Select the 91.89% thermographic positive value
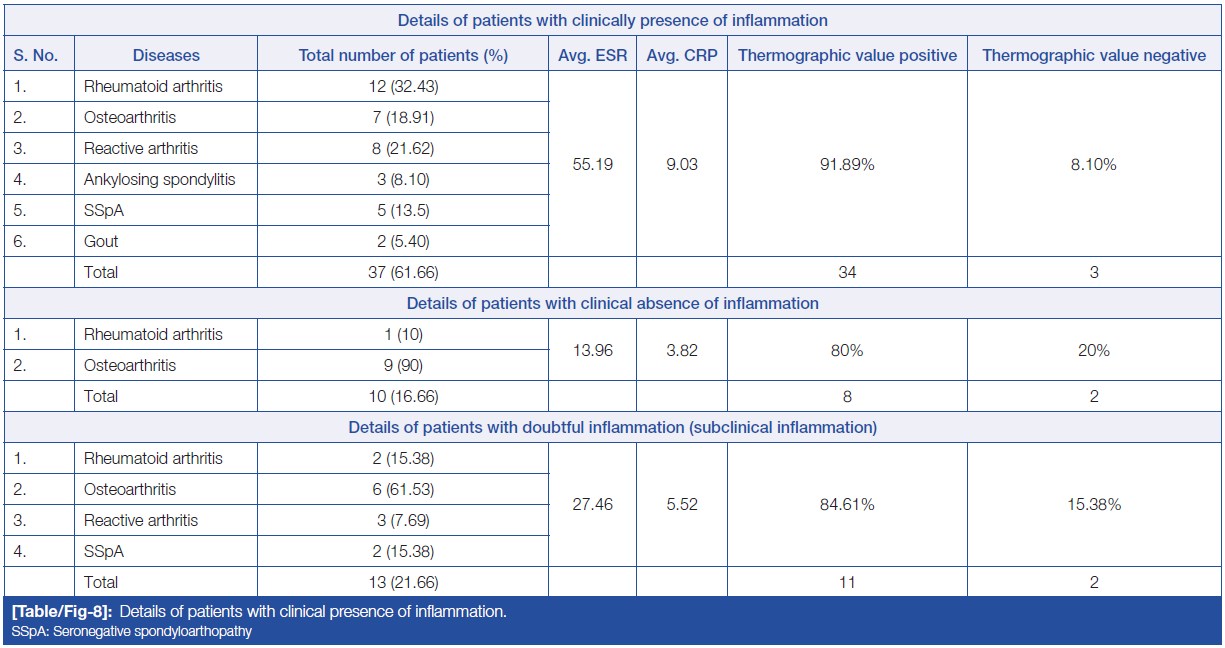The width and height of the screenshot is (1225, 648). [847, 164]
